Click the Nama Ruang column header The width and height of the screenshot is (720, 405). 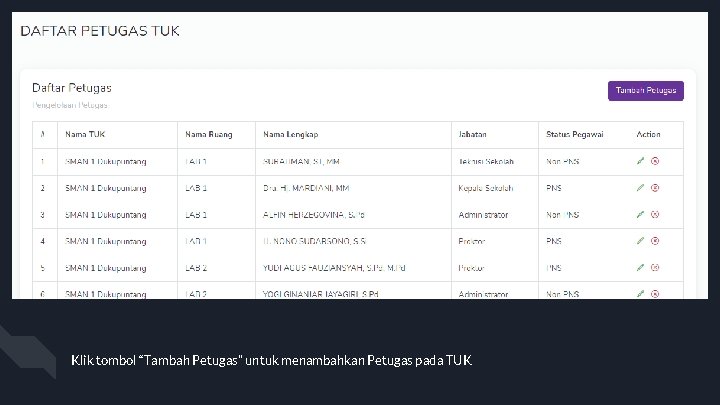205,135
